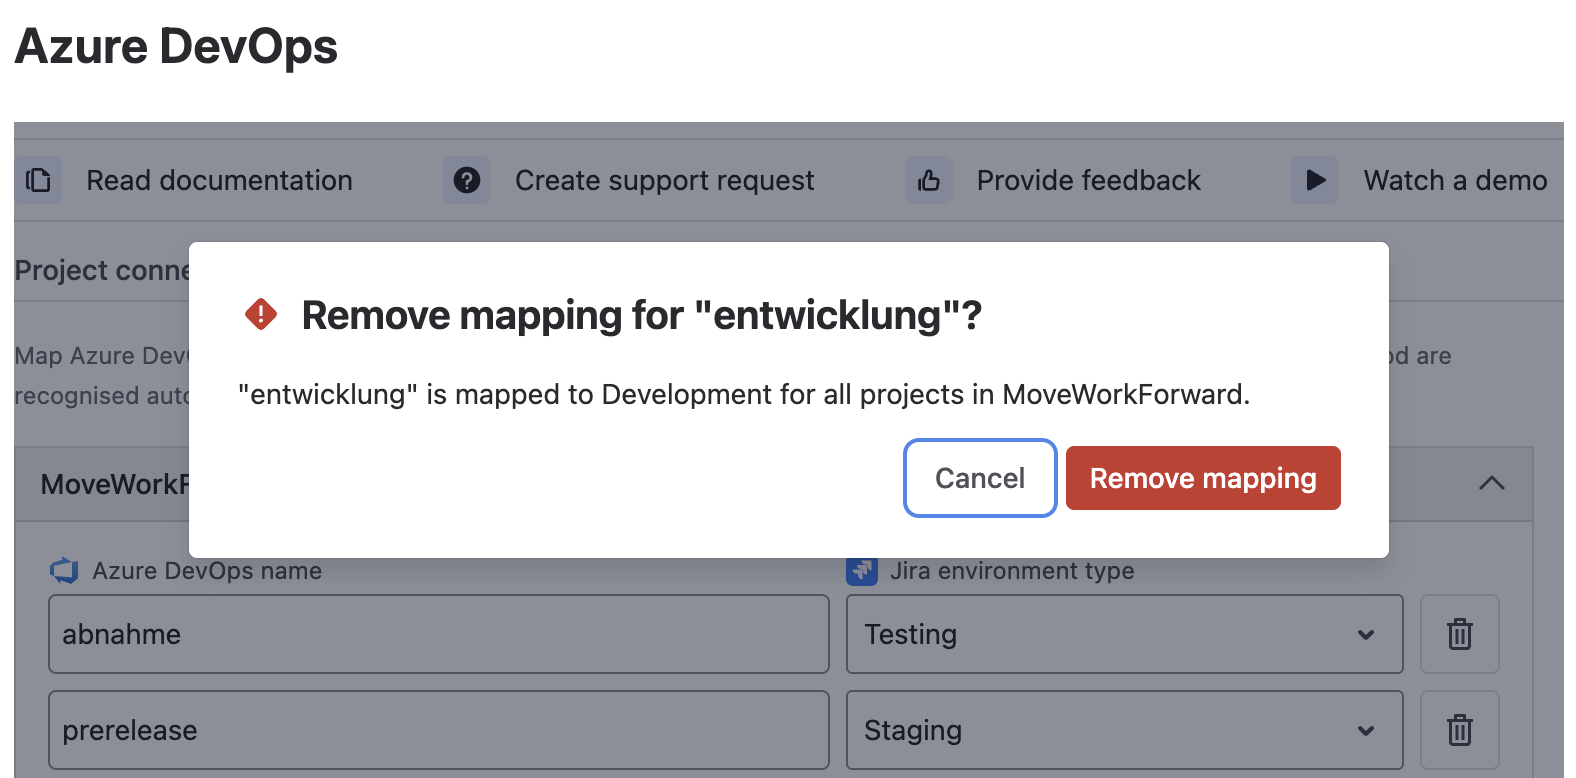Cancel the remove mapping dialog
1576x778 pixels.
coord(980,478)
